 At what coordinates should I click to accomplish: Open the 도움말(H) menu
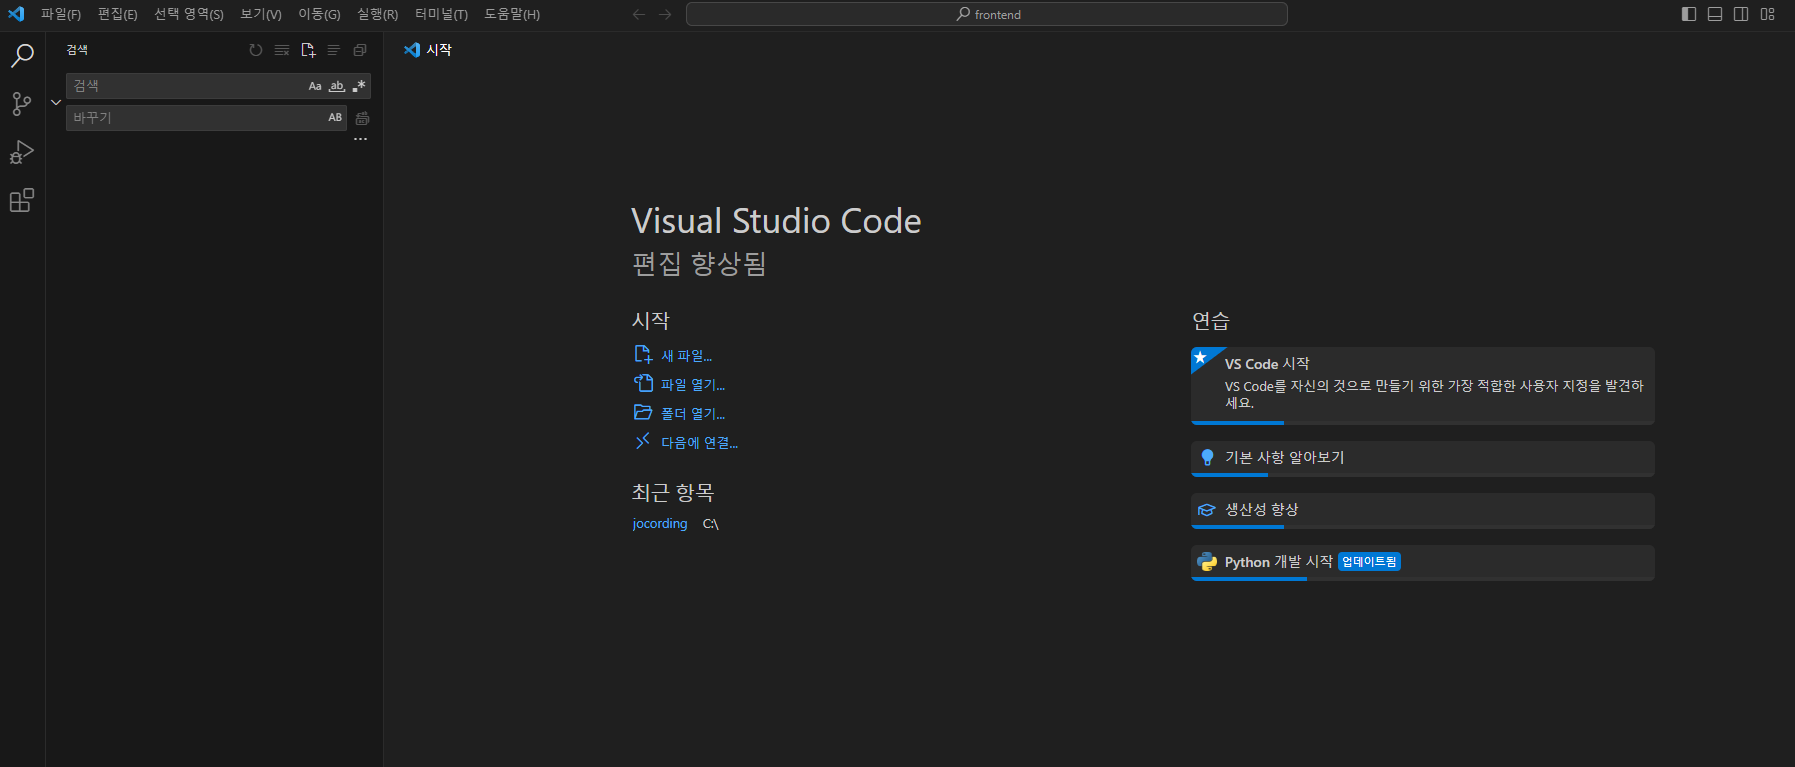[512, 14]
